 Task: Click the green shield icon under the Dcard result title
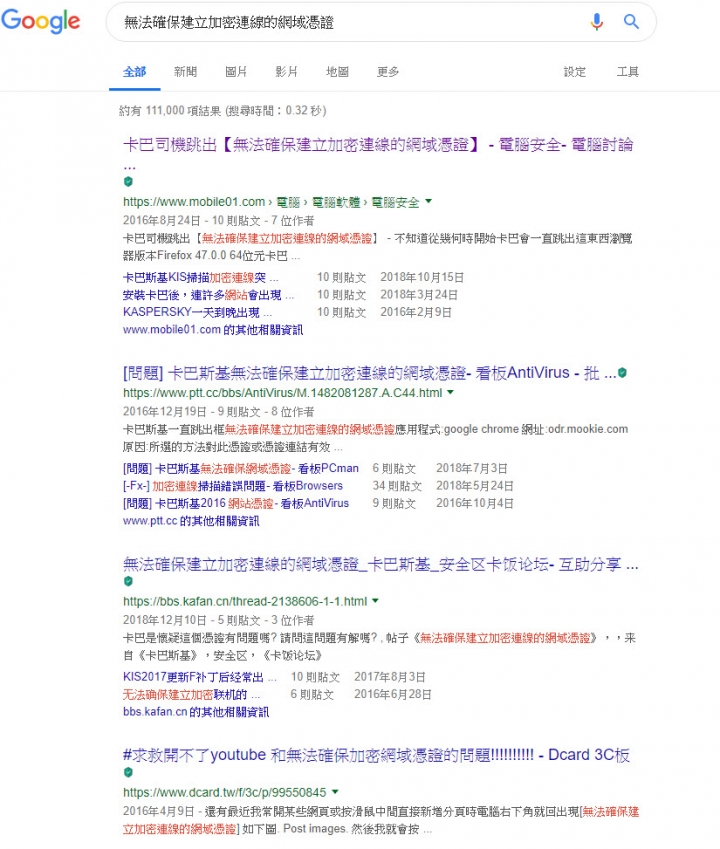tap(128, 772)
